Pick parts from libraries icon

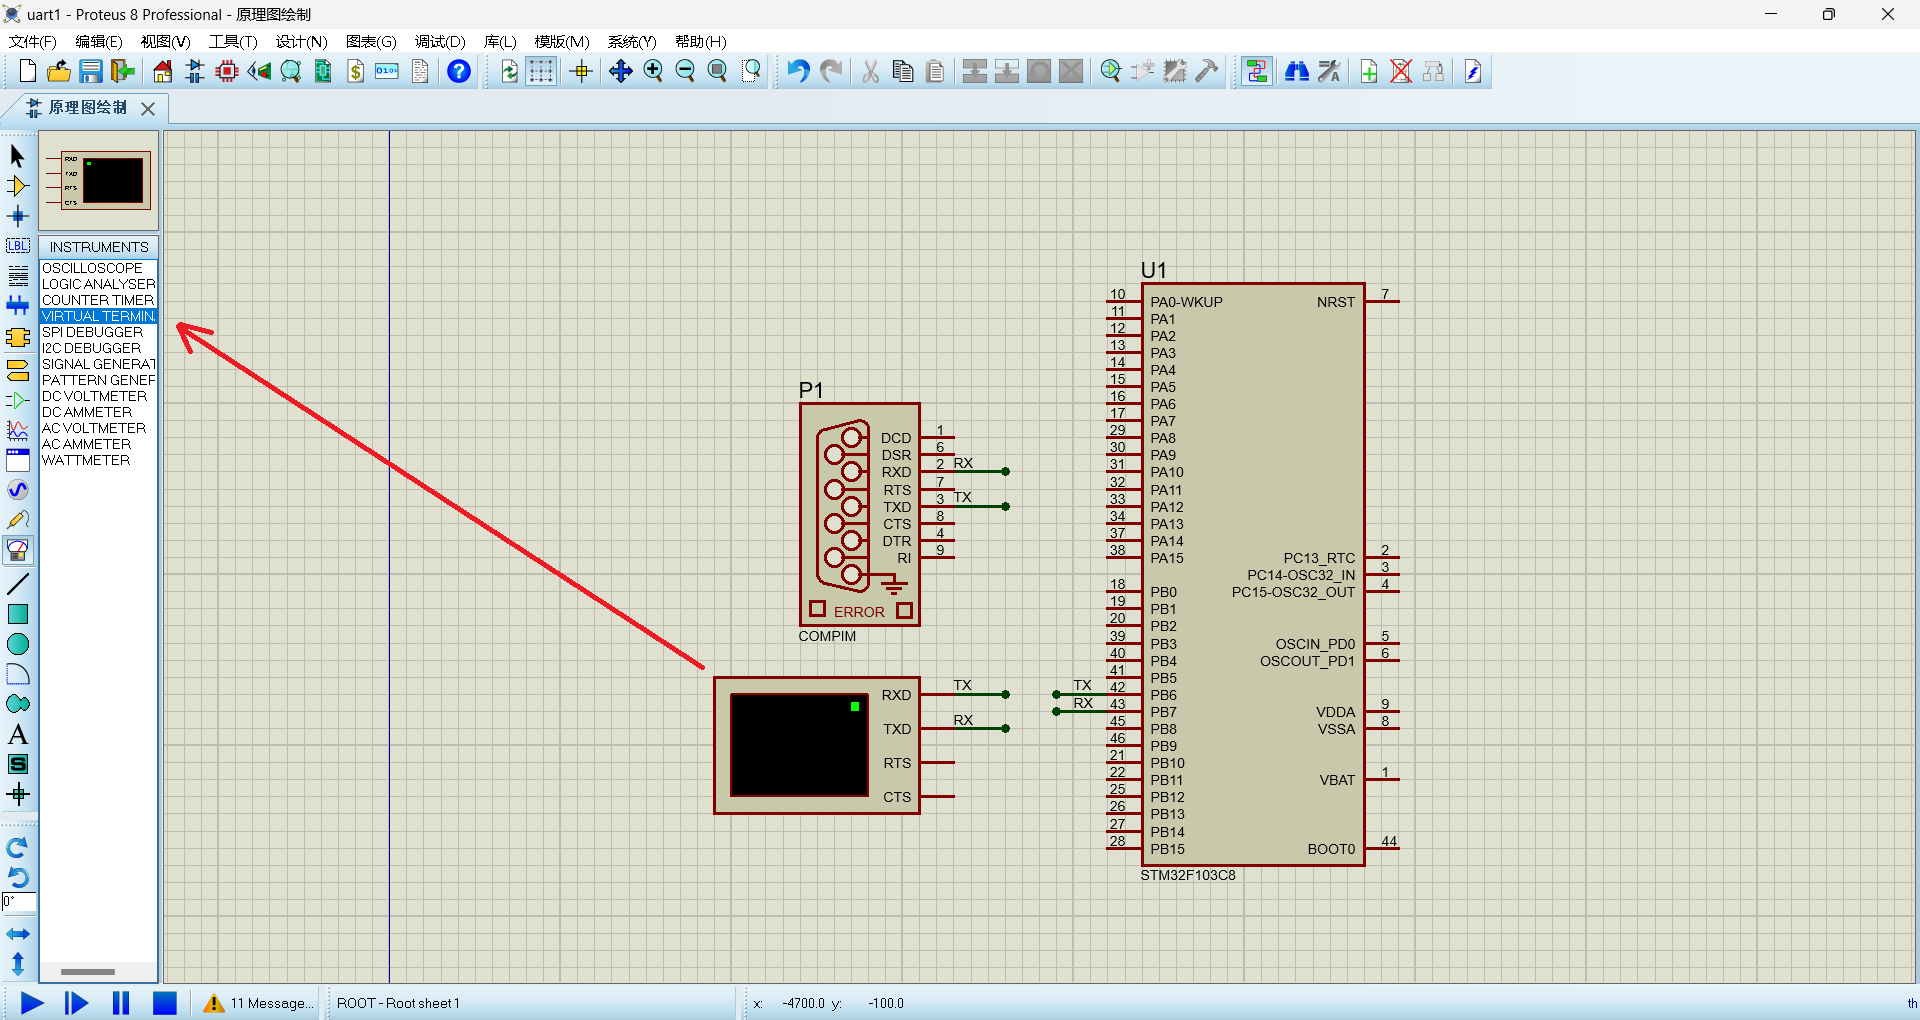[x=1111, y=71]
